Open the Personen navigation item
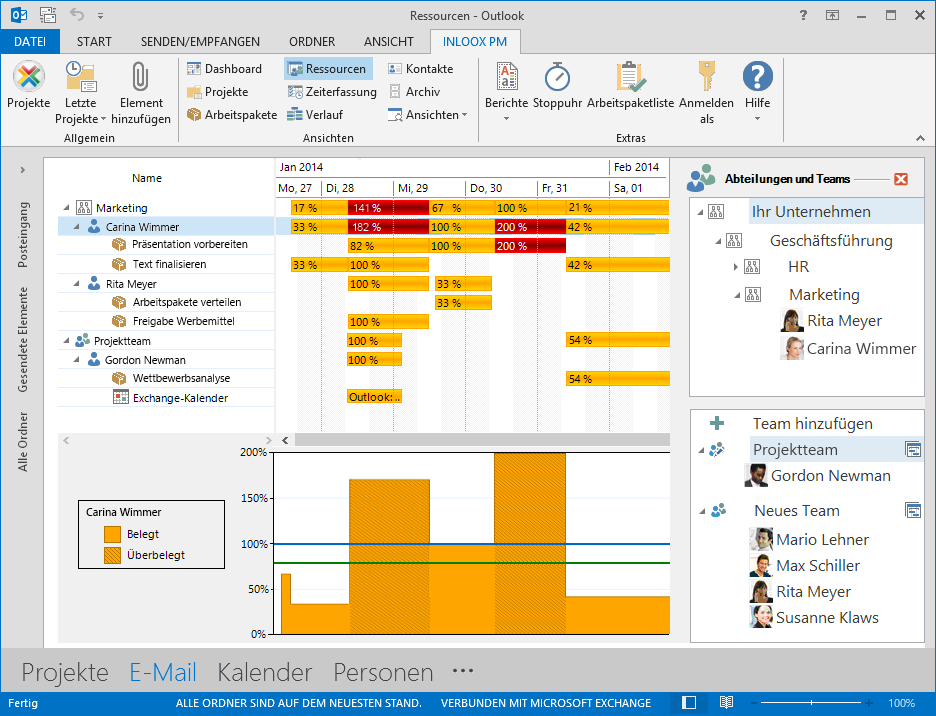 383,672
